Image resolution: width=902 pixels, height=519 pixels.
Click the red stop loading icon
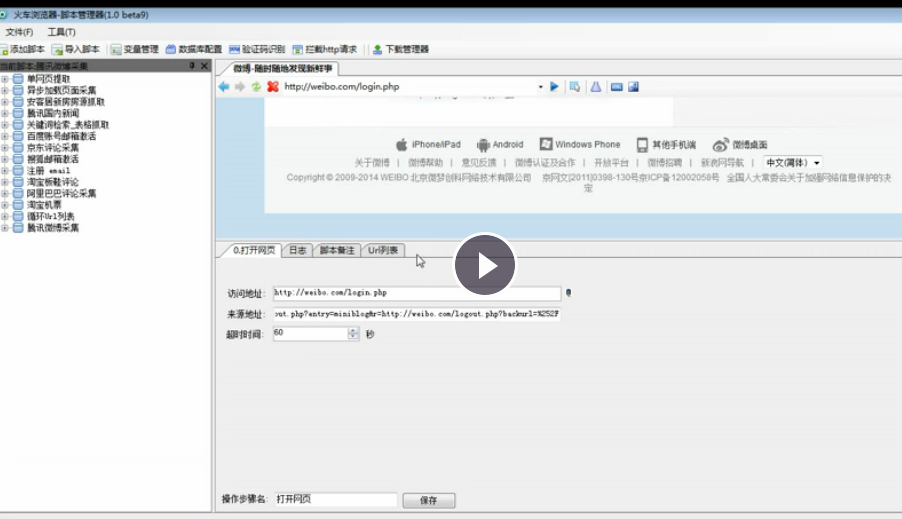click(273, 87)
